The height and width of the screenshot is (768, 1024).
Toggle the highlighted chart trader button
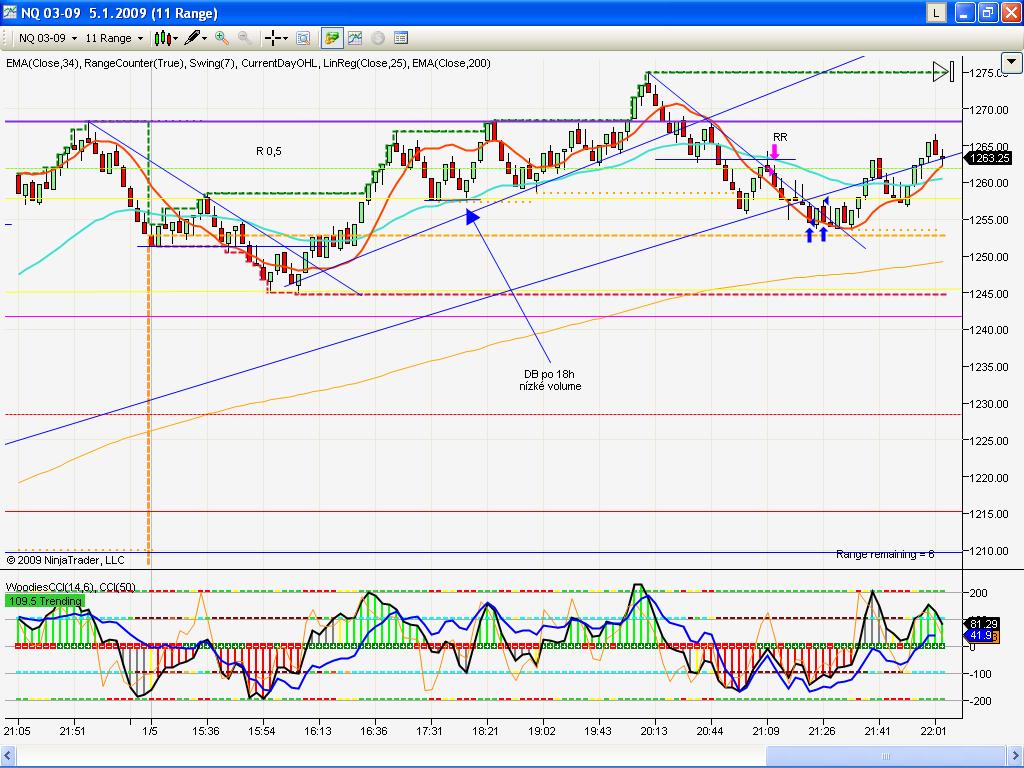331,38
